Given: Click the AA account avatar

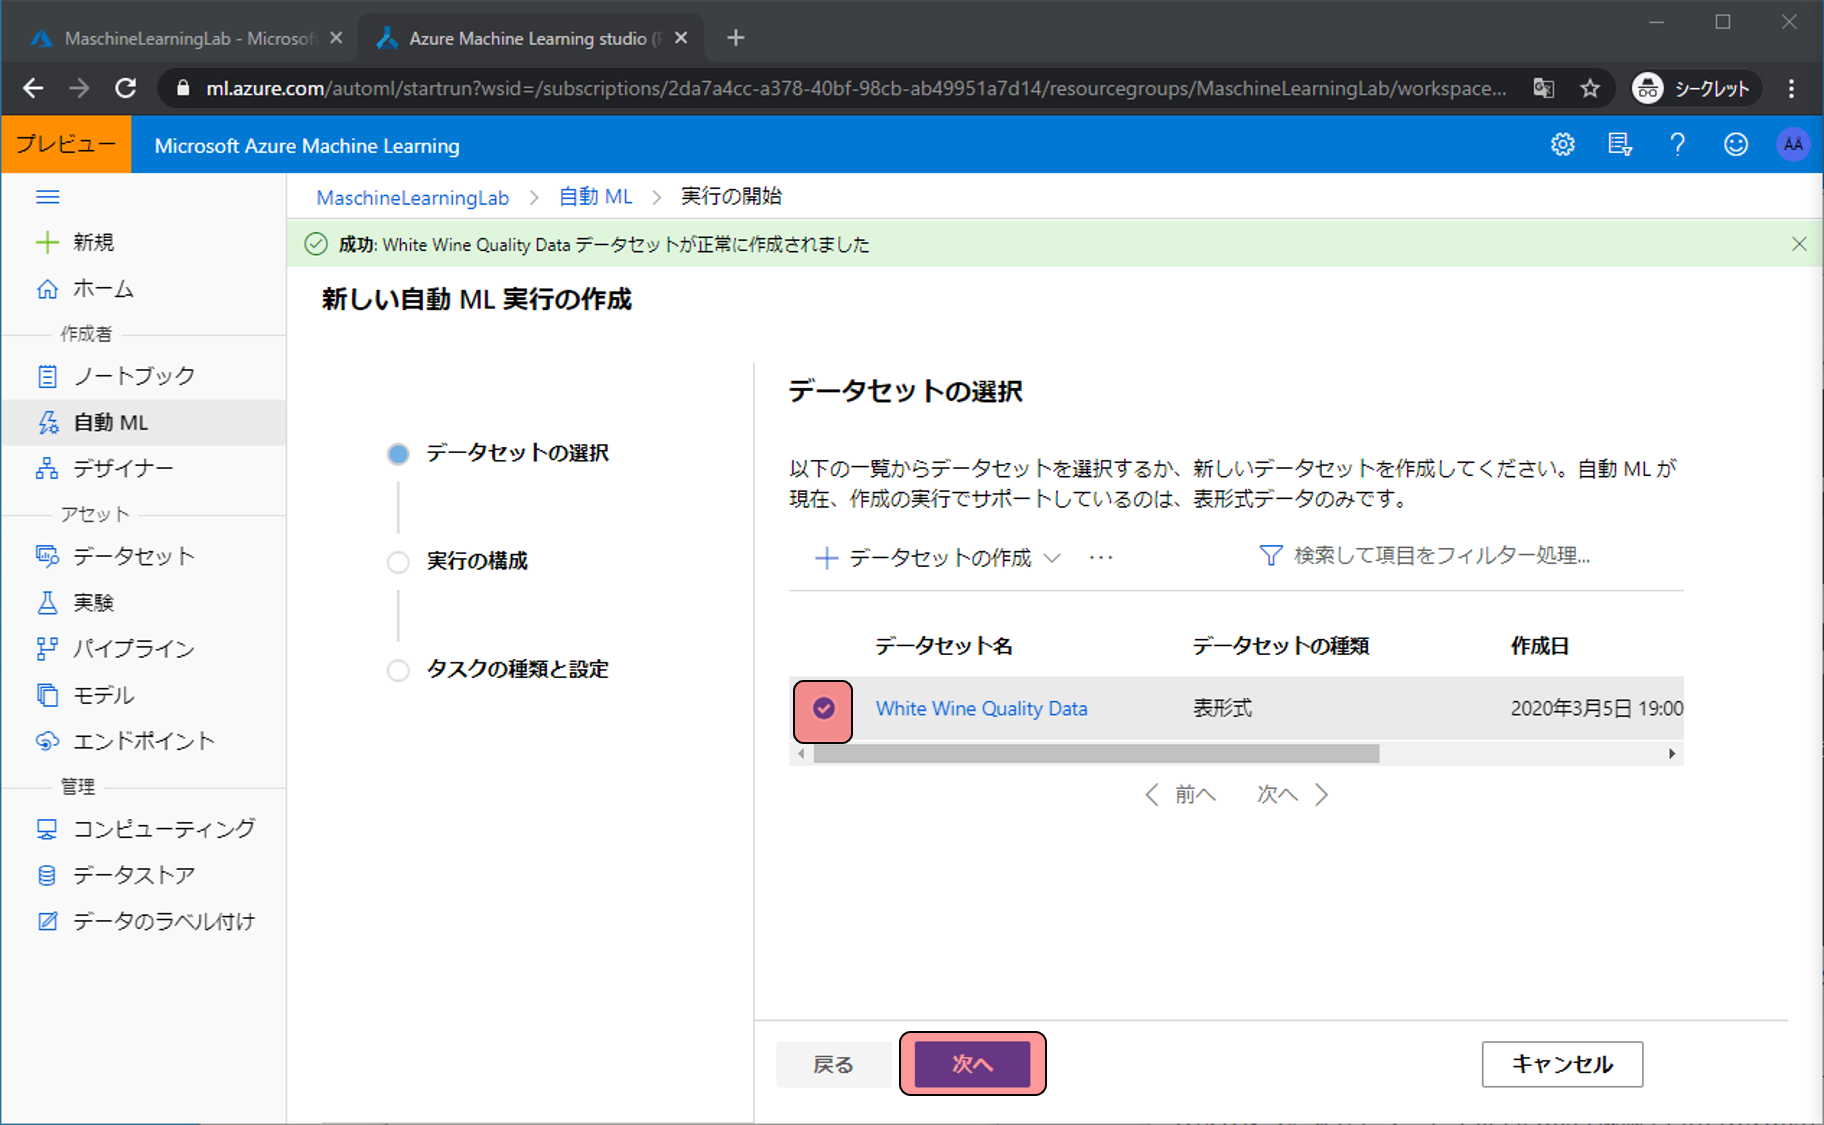Looking at the screenshot, I should click(x=1792, y=145).
